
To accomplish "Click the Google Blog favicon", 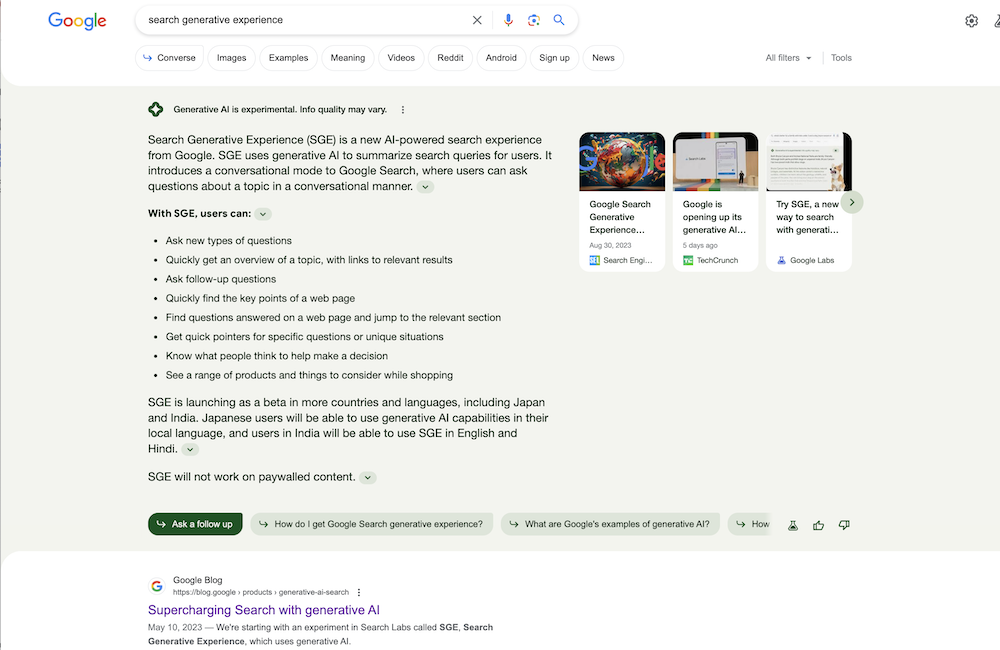I will point(157,586).
